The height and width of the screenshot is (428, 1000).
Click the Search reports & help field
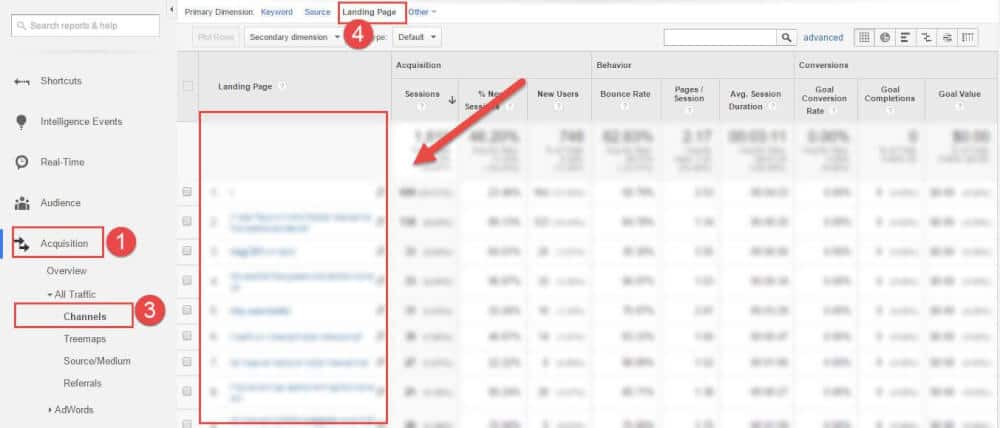coord(85,24)
